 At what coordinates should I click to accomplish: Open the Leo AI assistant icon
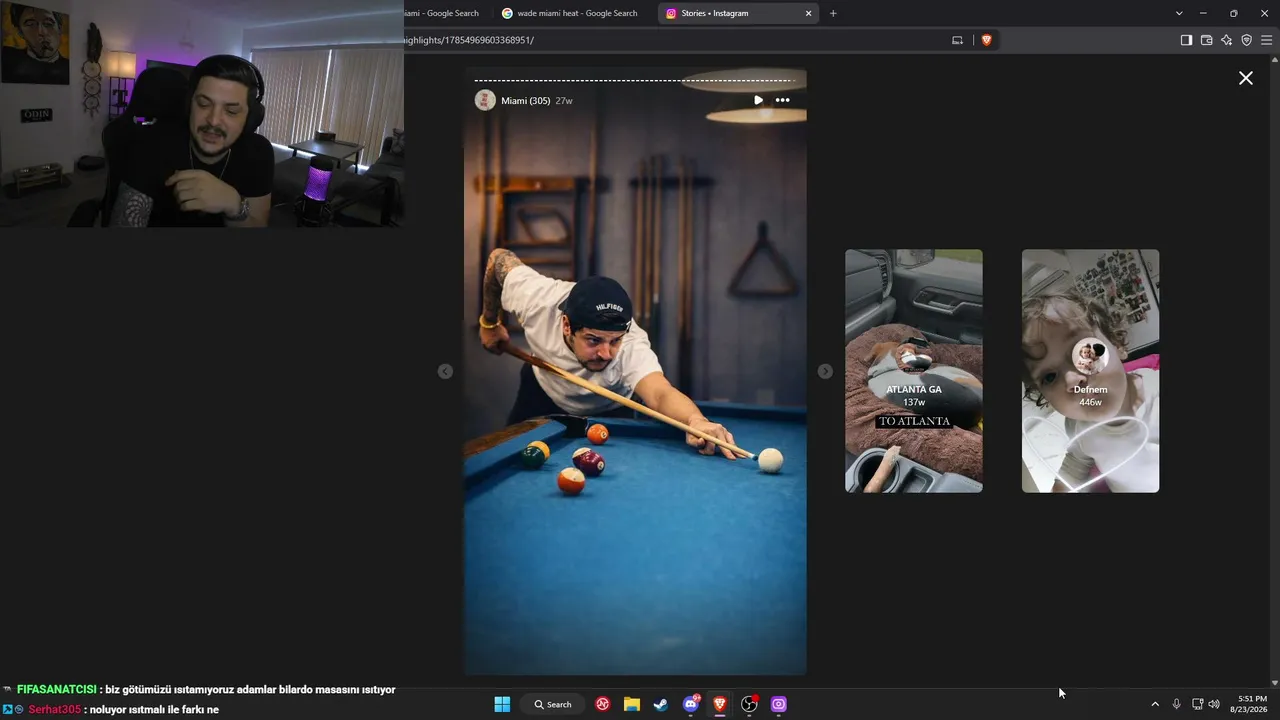(x=1226, y=40)
